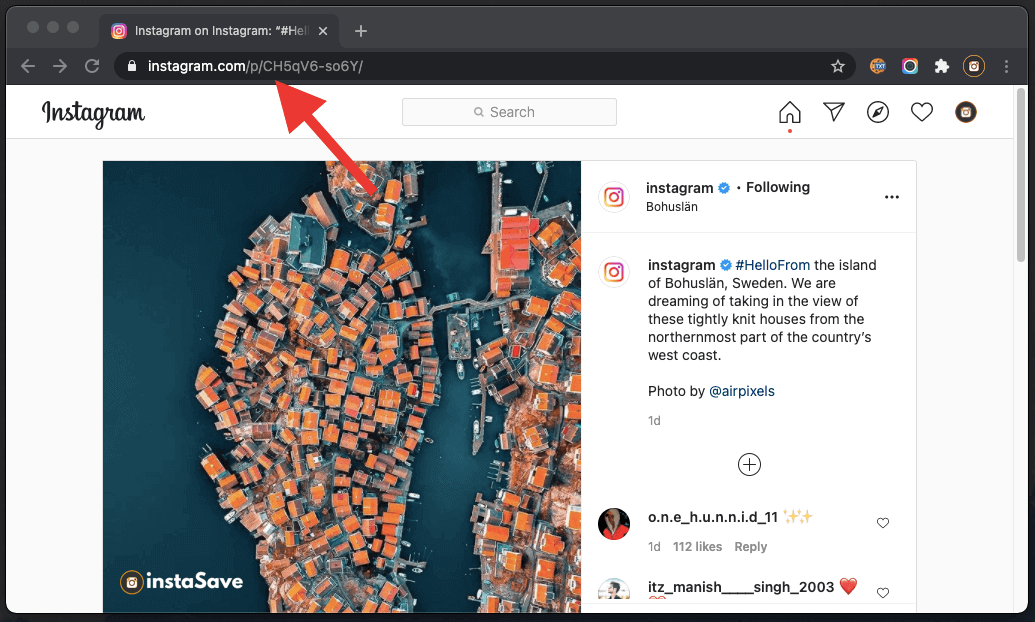This screenshot has width=1035, height=622.
Task: Open the browser's three-dot menu
Action: coord(1006,65)
